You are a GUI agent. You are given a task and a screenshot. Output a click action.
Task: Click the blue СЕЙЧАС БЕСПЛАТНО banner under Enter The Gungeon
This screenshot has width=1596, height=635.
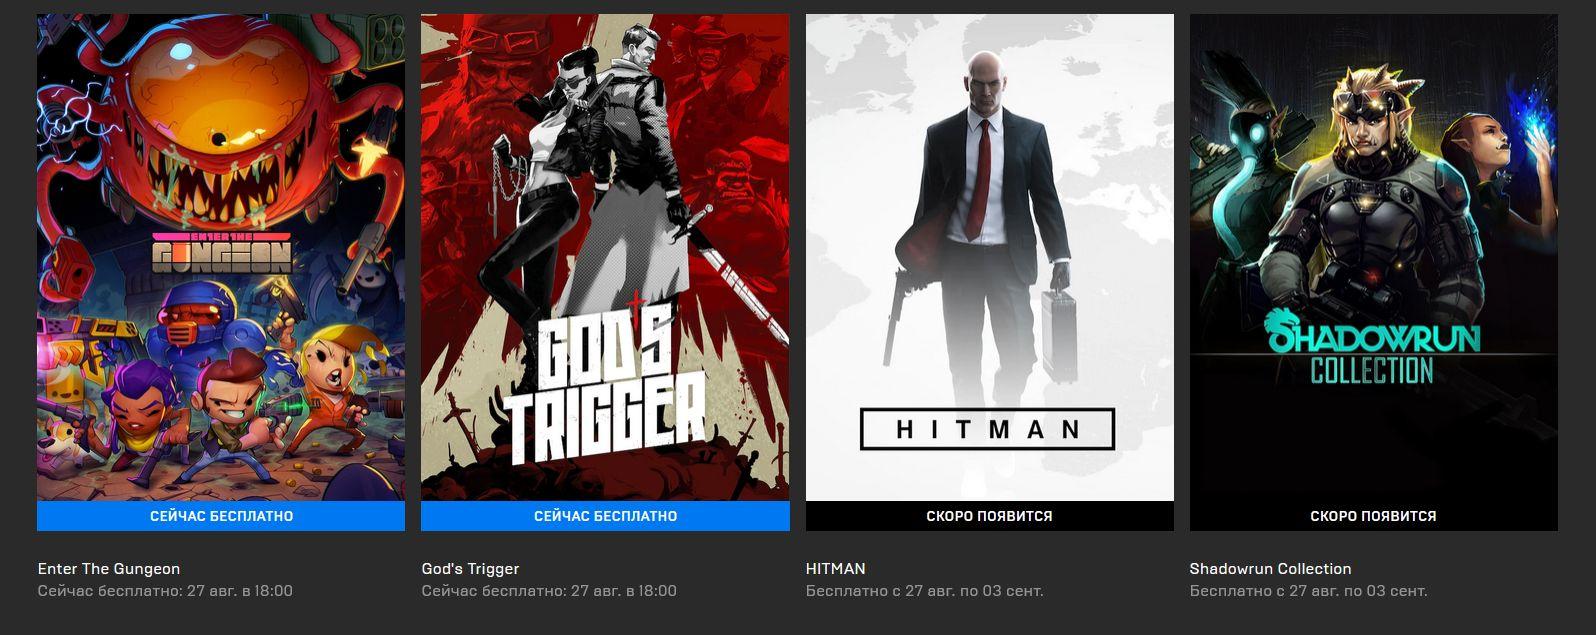tap(221, 516)
